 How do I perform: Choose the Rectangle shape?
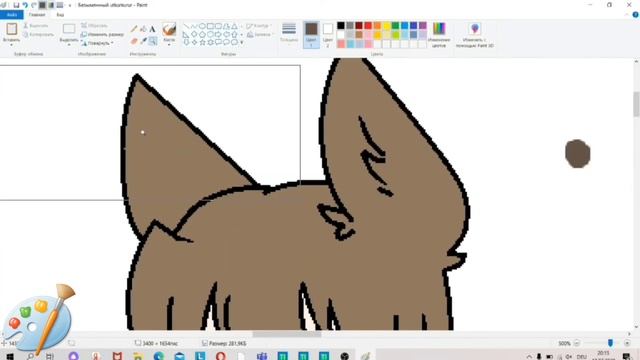pos(210,26)
